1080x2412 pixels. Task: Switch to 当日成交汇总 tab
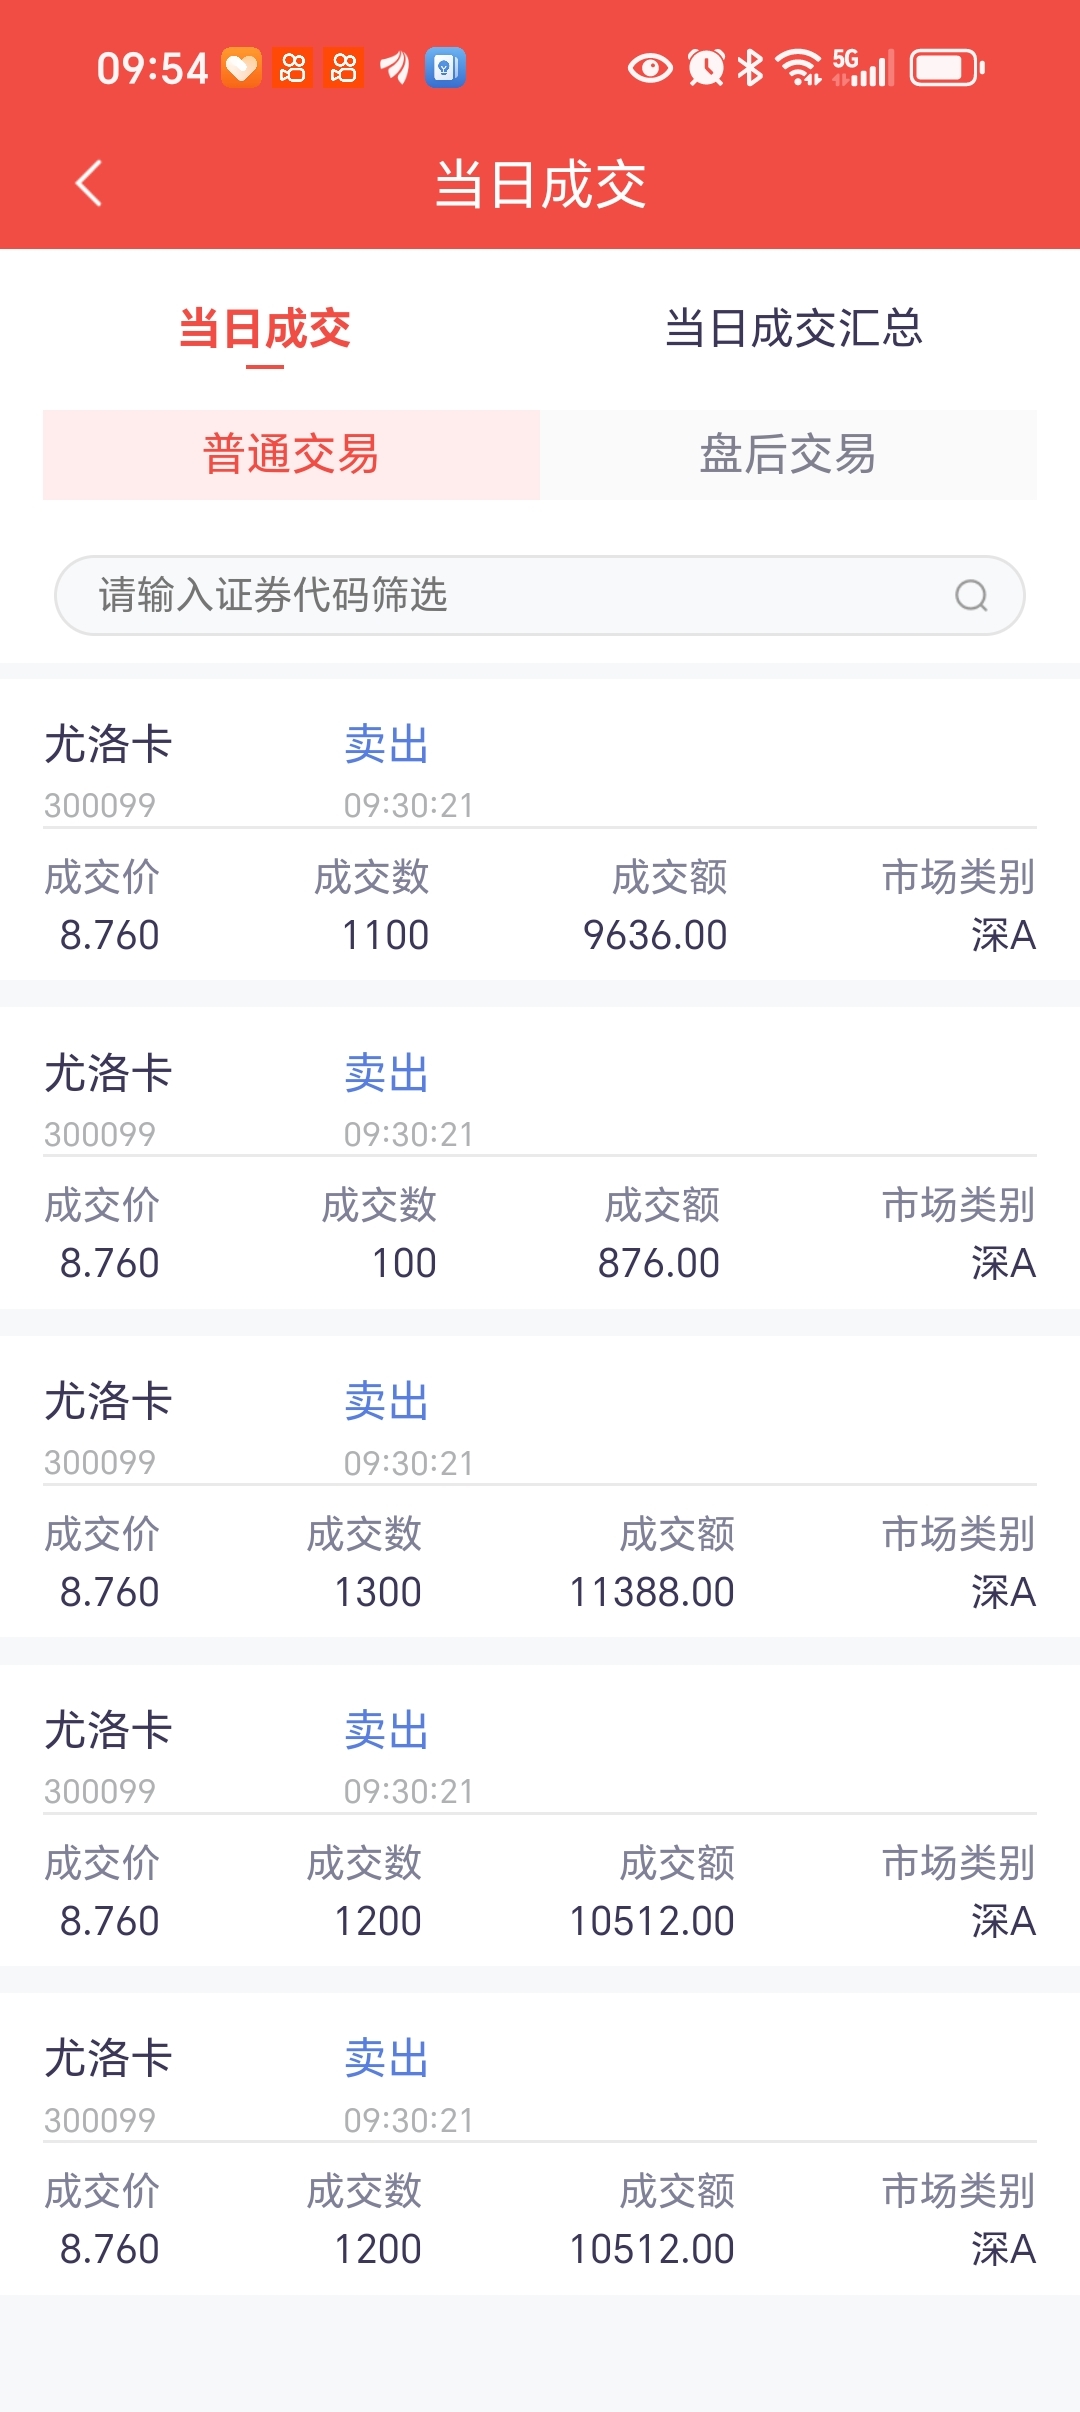click(793, 328)
